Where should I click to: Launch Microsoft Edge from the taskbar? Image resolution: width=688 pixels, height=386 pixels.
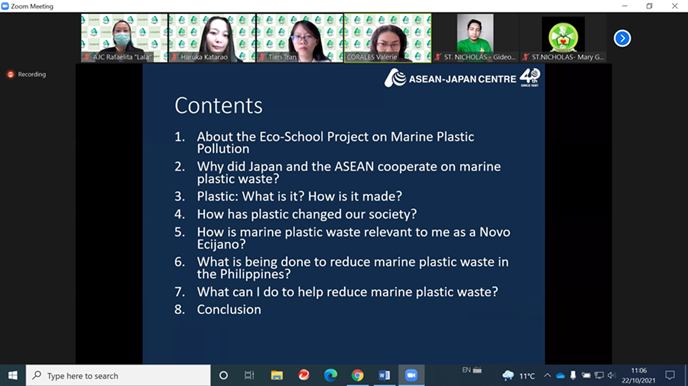330,375
